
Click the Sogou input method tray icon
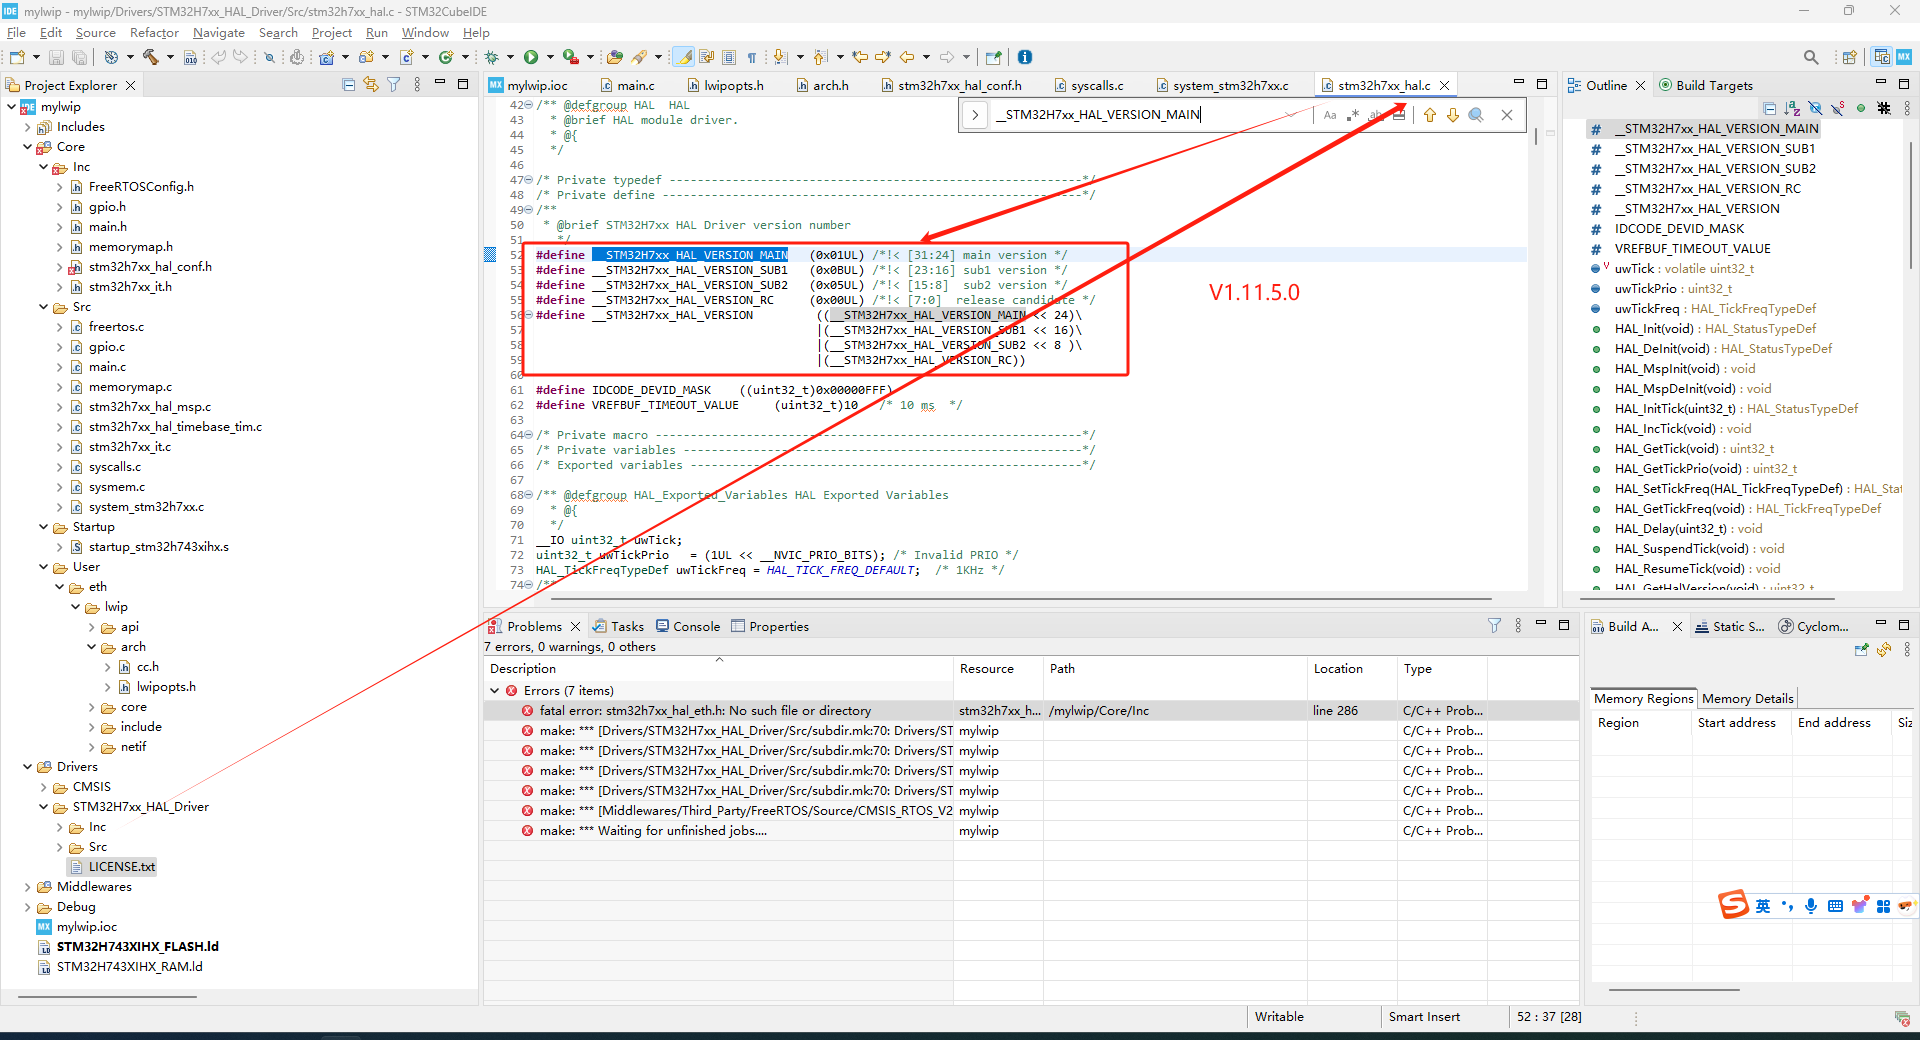pos(1734,905)
